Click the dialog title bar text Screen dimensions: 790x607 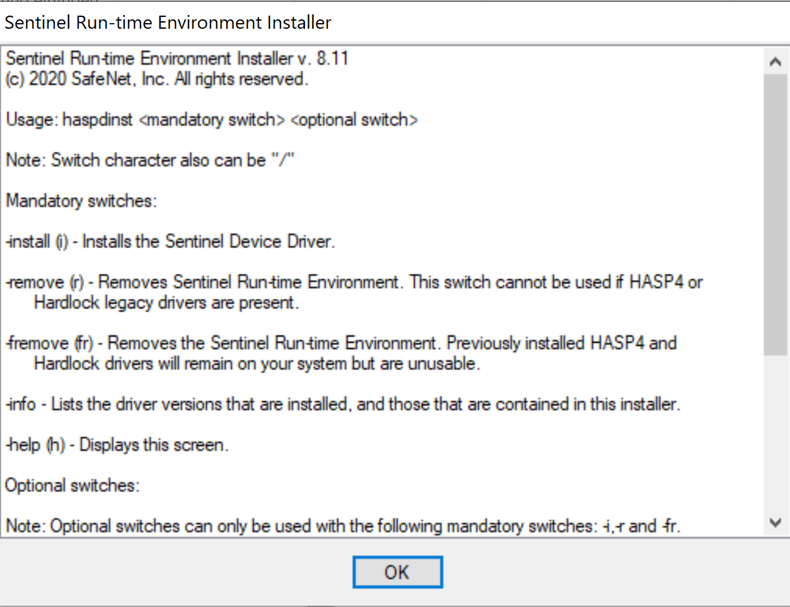(x=168, y=22)
